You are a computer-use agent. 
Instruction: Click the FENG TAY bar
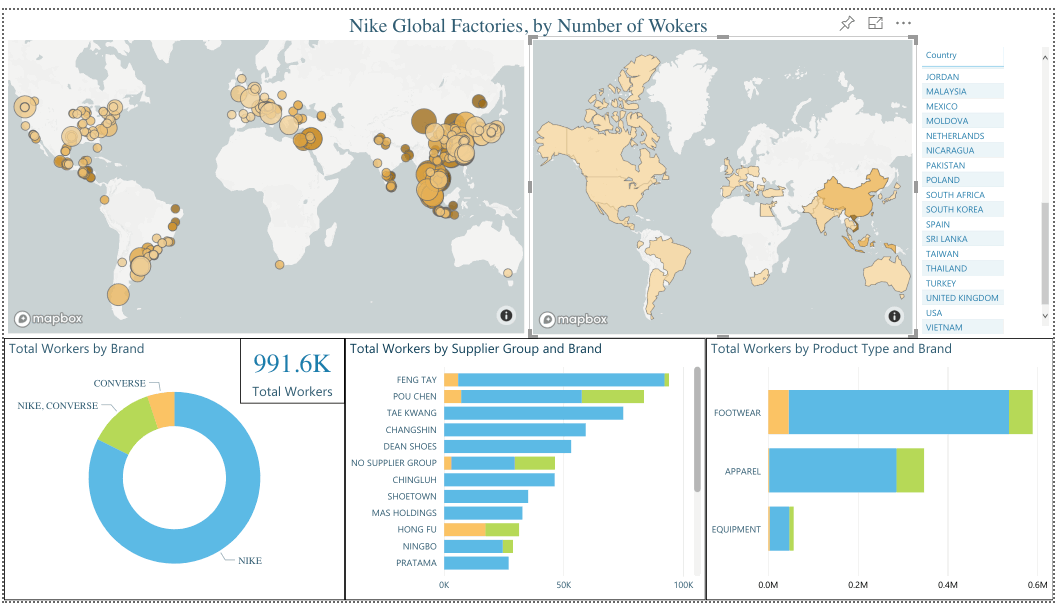[x=557, y=380]
